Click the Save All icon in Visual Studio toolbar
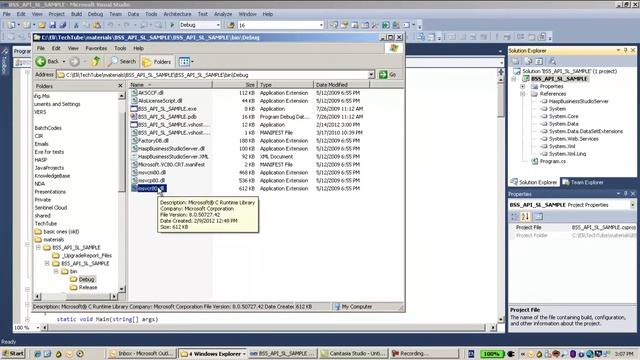Screen dimensions: 640x360 (x=63, y=25)
